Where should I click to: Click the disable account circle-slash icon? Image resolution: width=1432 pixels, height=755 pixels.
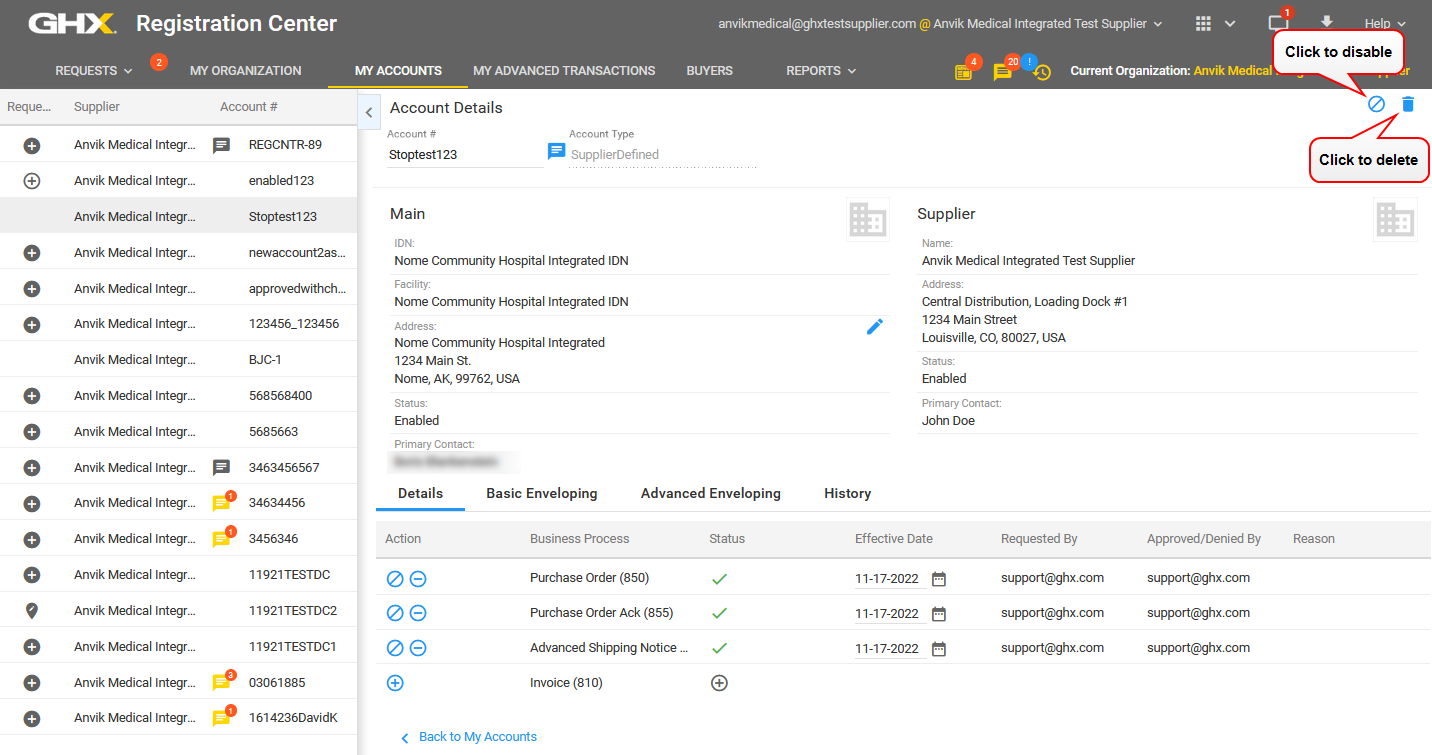[1376, 104]
